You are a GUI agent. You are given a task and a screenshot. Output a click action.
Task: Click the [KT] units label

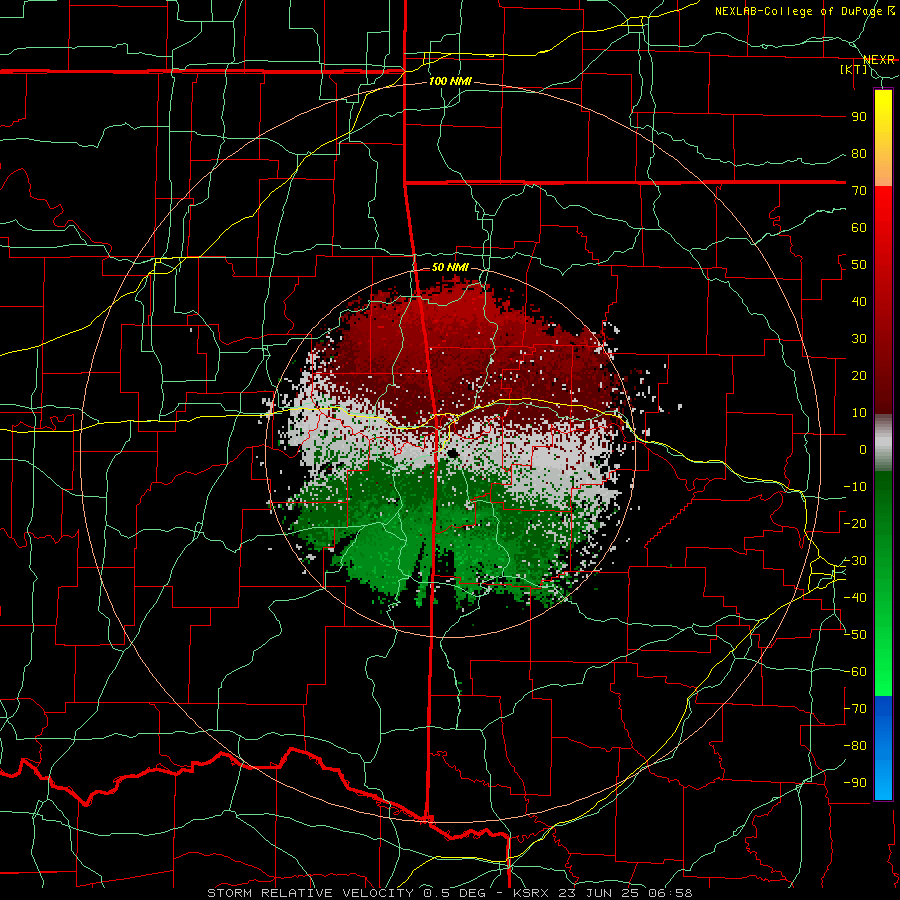point(854,69)
